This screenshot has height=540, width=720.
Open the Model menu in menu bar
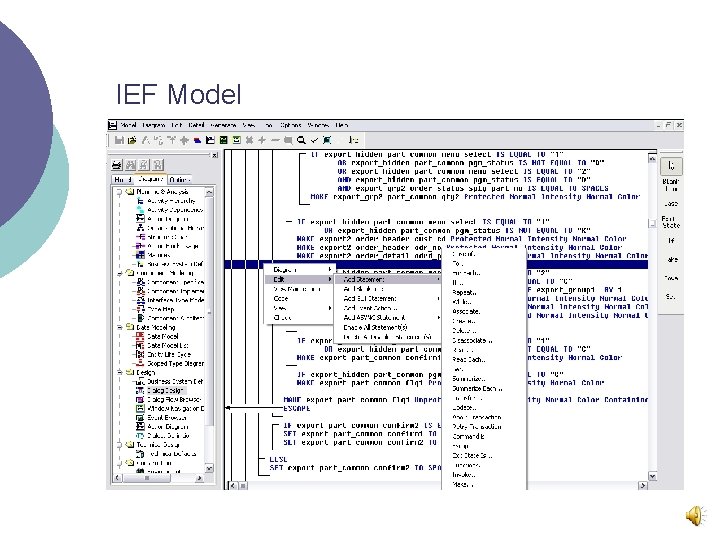pos(128,125)
